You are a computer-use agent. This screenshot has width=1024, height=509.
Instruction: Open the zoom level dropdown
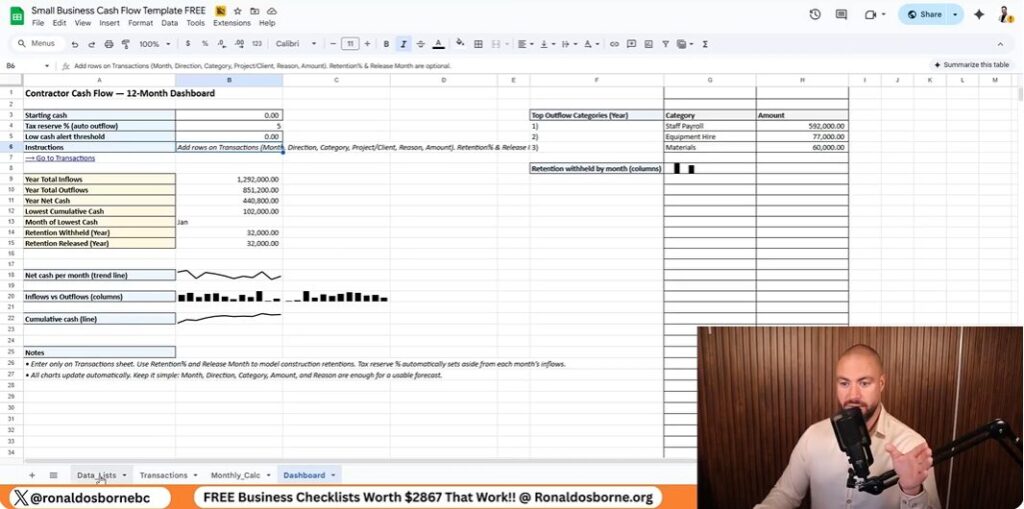(153, 44)
